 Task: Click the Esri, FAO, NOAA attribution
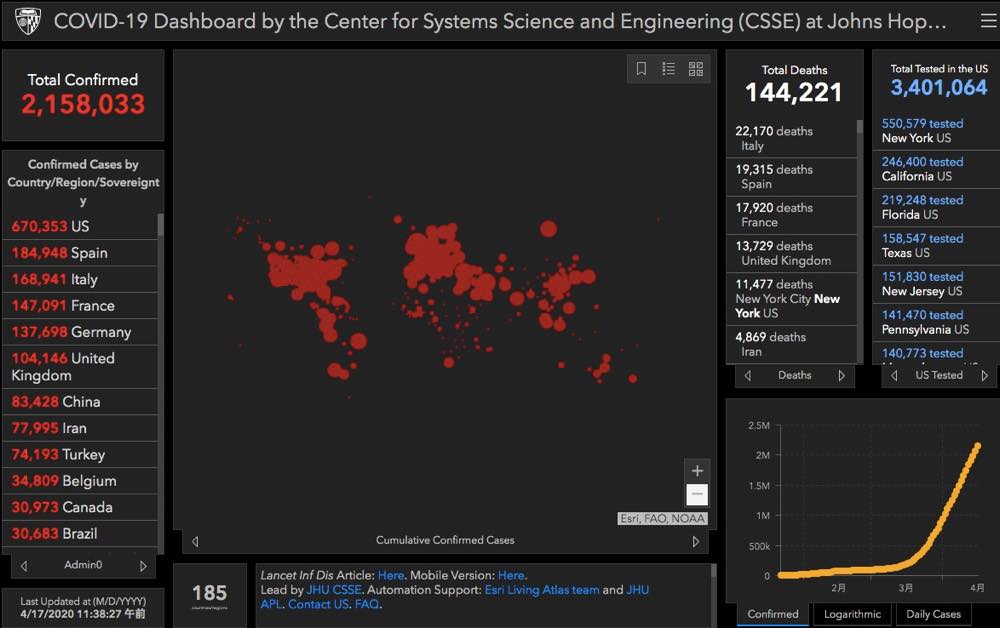click(663, 518)
